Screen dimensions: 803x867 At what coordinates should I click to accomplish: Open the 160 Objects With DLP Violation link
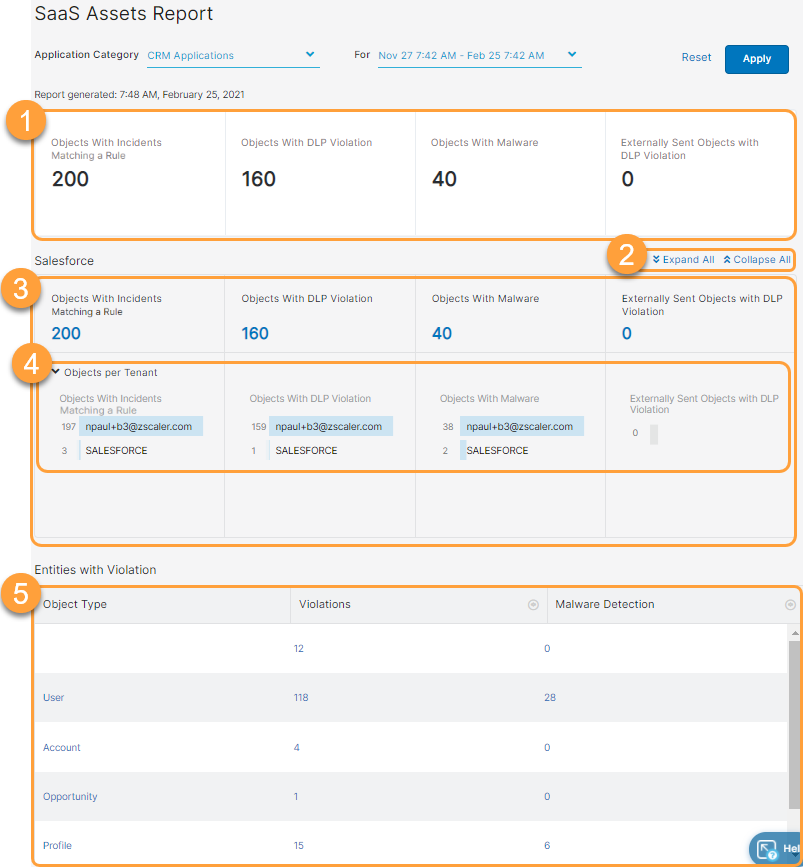tap(254, 331)
